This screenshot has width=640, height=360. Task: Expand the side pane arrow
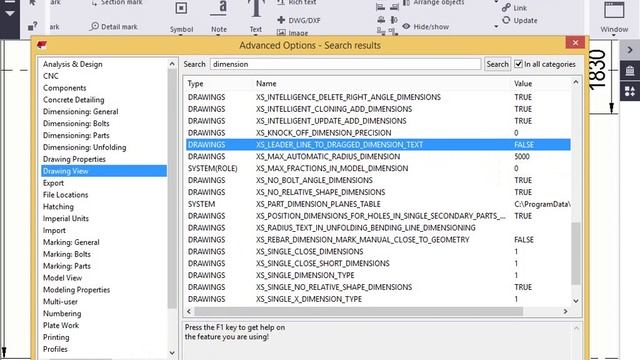pos(630,50)
